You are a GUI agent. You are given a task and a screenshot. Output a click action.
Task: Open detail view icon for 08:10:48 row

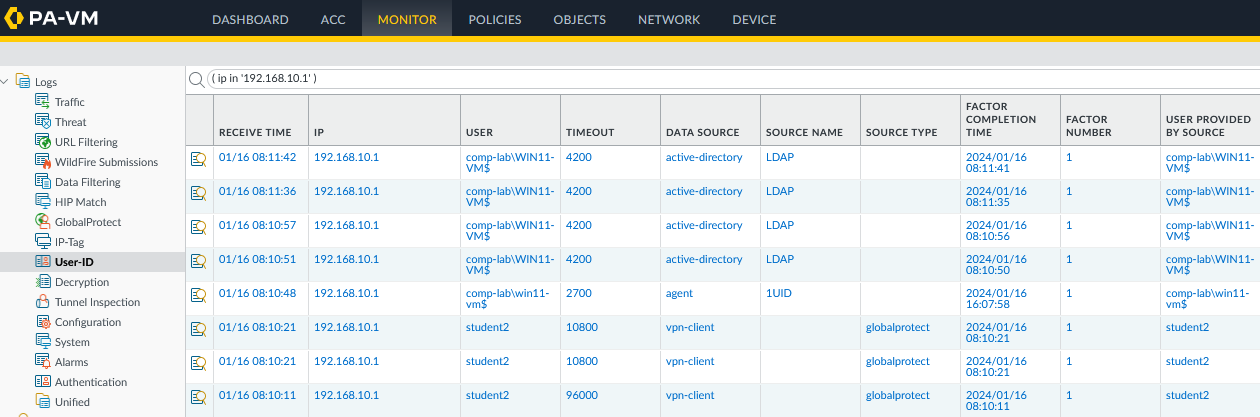(x=199, y=294)
